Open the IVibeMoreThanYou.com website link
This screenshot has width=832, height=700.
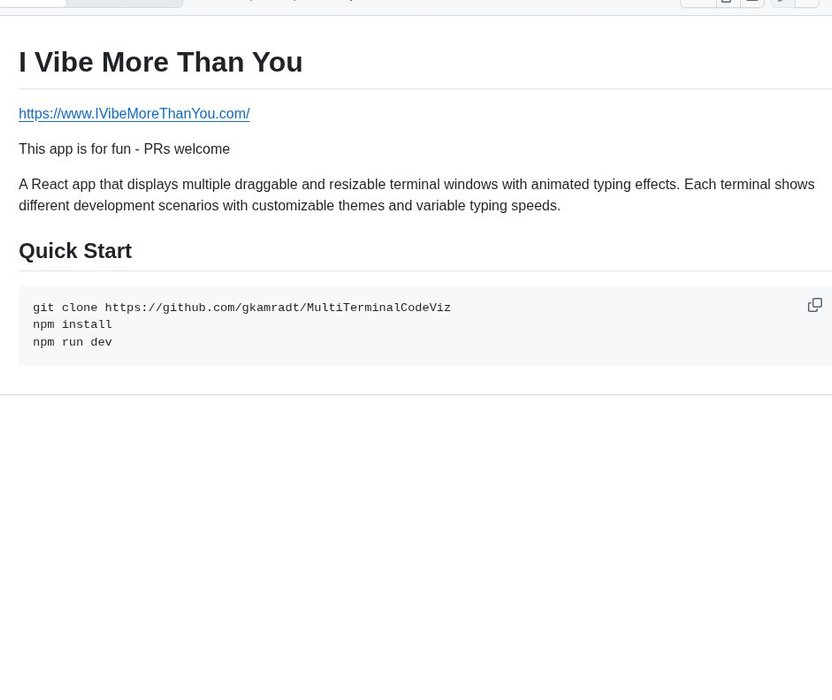pyautogui.click(x=134, y=114)
